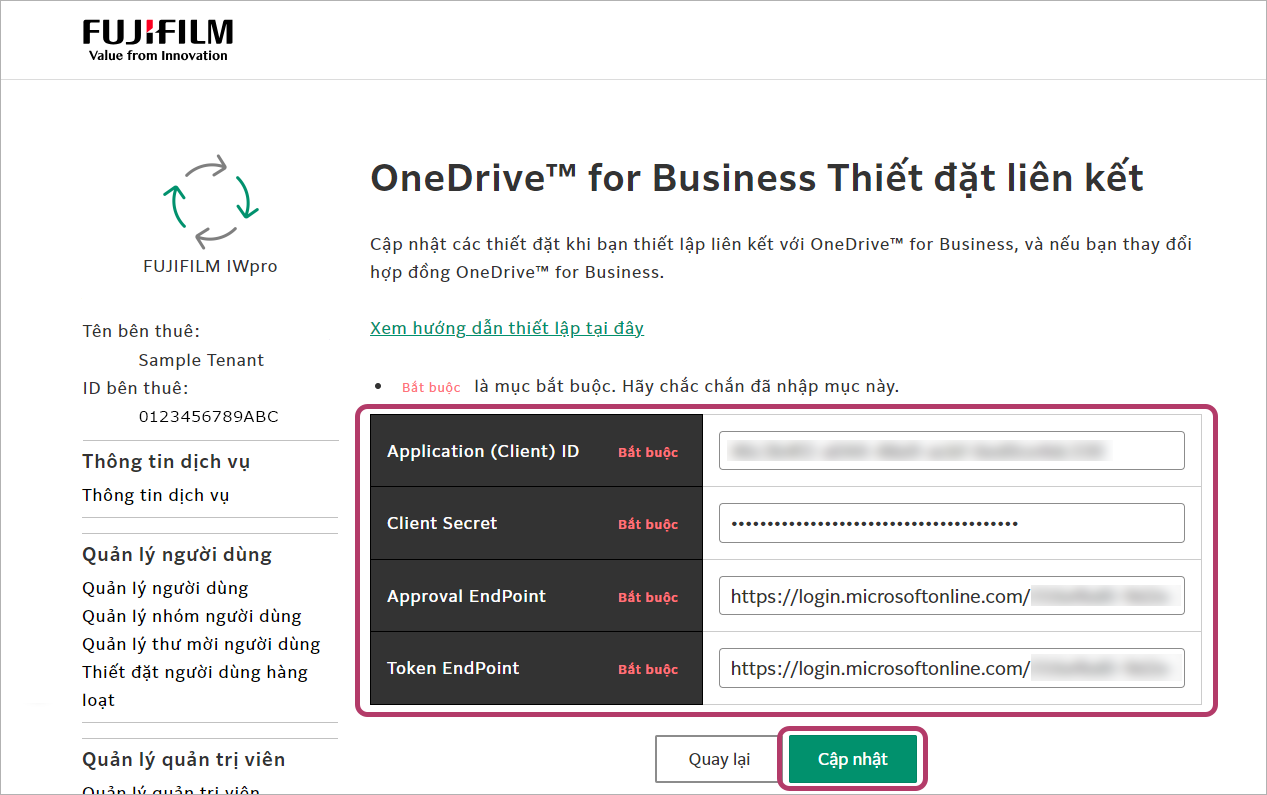This screenshot has height=795, width=1267.
Task: Open 'Quản lý người dùng' user management link
Action: click(x=165, y=588)
